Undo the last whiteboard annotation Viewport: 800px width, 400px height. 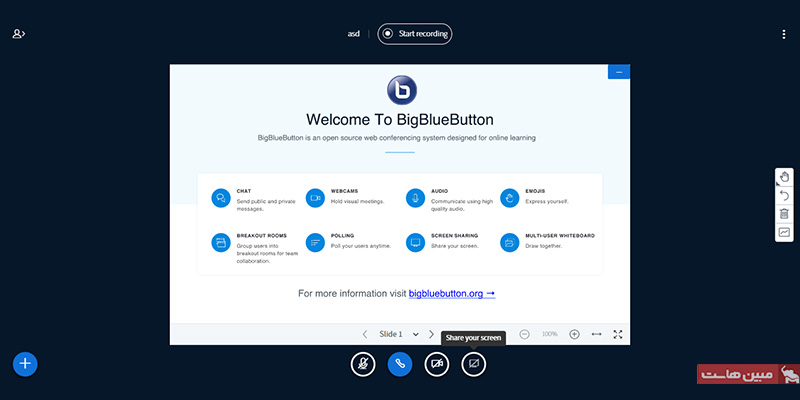pyautogui.click(x=784, y=195)
